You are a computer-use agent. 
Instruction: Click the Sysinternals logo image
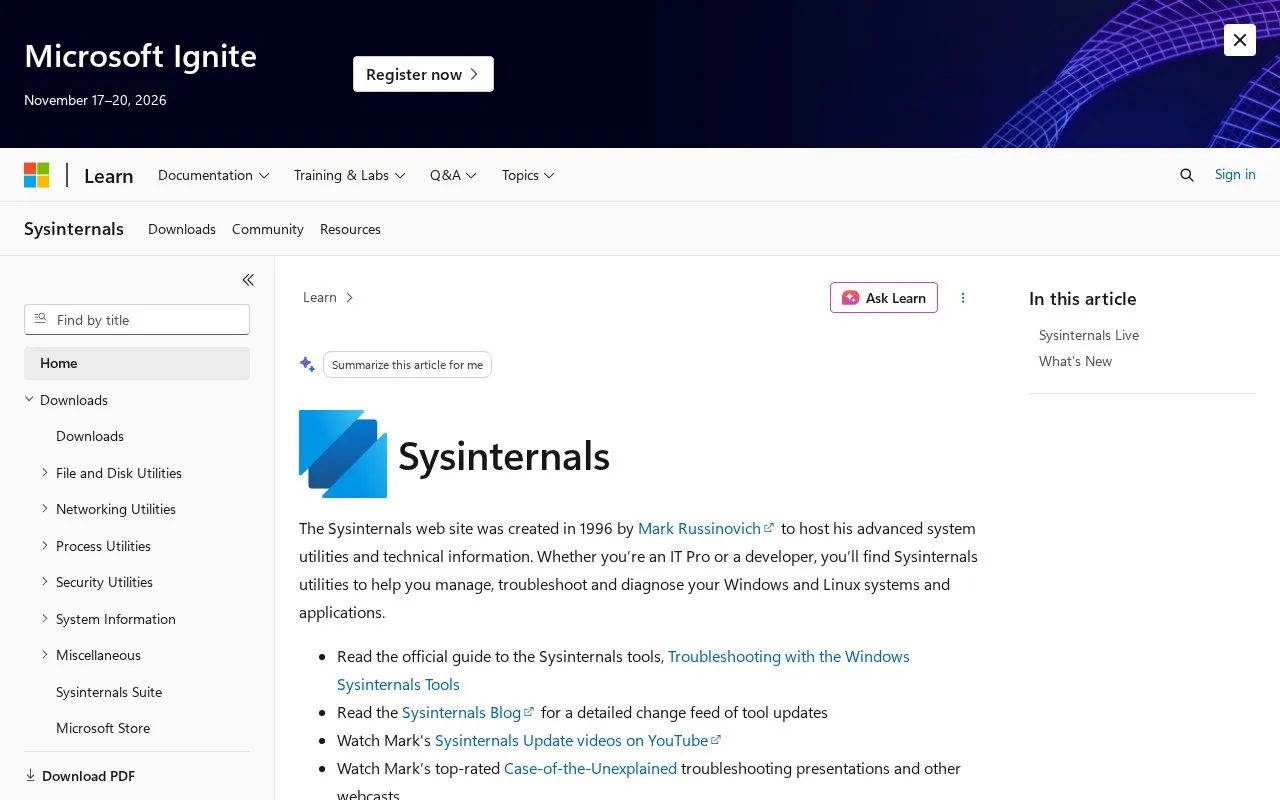(343, 454)
